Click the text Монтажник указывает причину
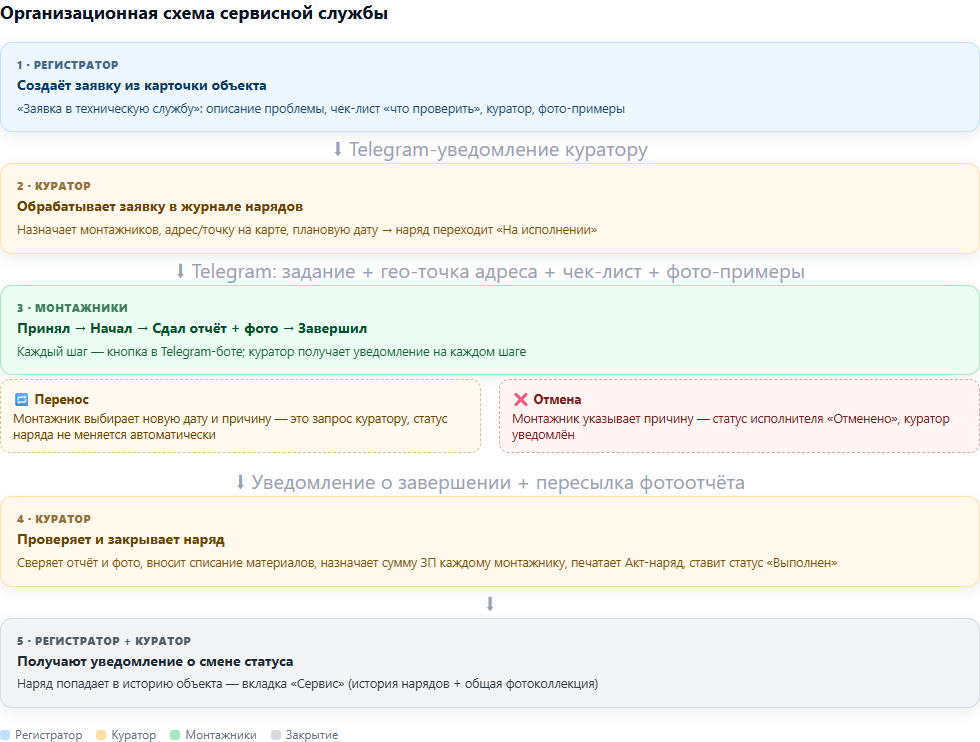This screenshot has width=980, height=742. [x=731, y=427]
